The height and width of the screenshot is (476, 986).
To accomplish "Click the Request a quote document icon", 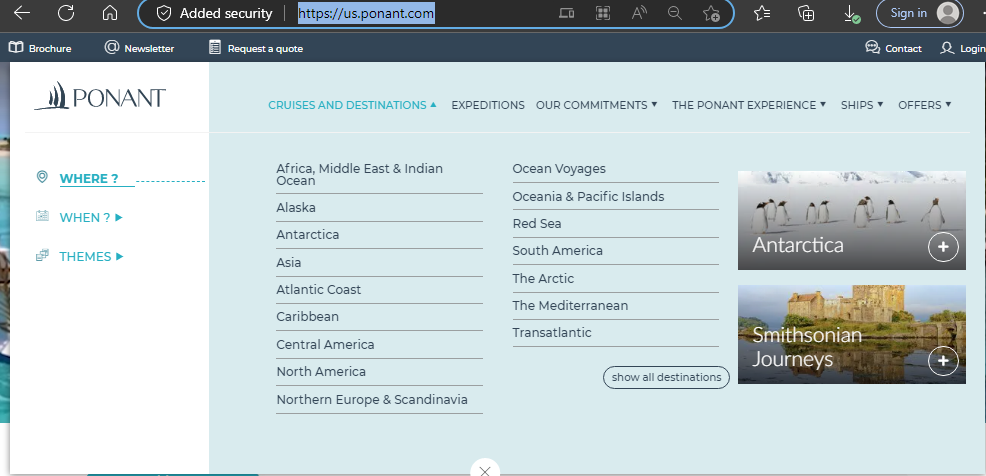I will (215, 47).
